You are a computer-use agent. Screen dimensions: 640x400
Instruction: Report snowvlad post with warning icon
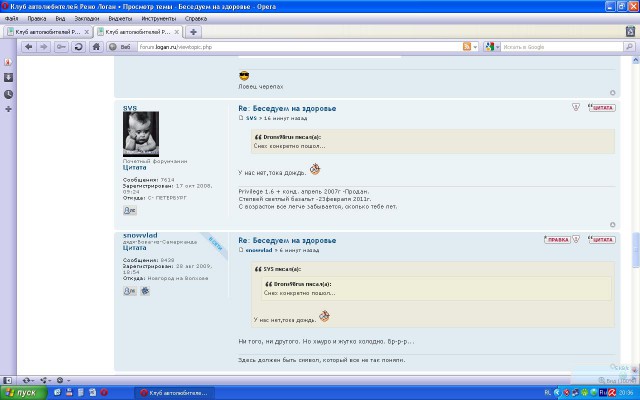[x=576, y=239]
